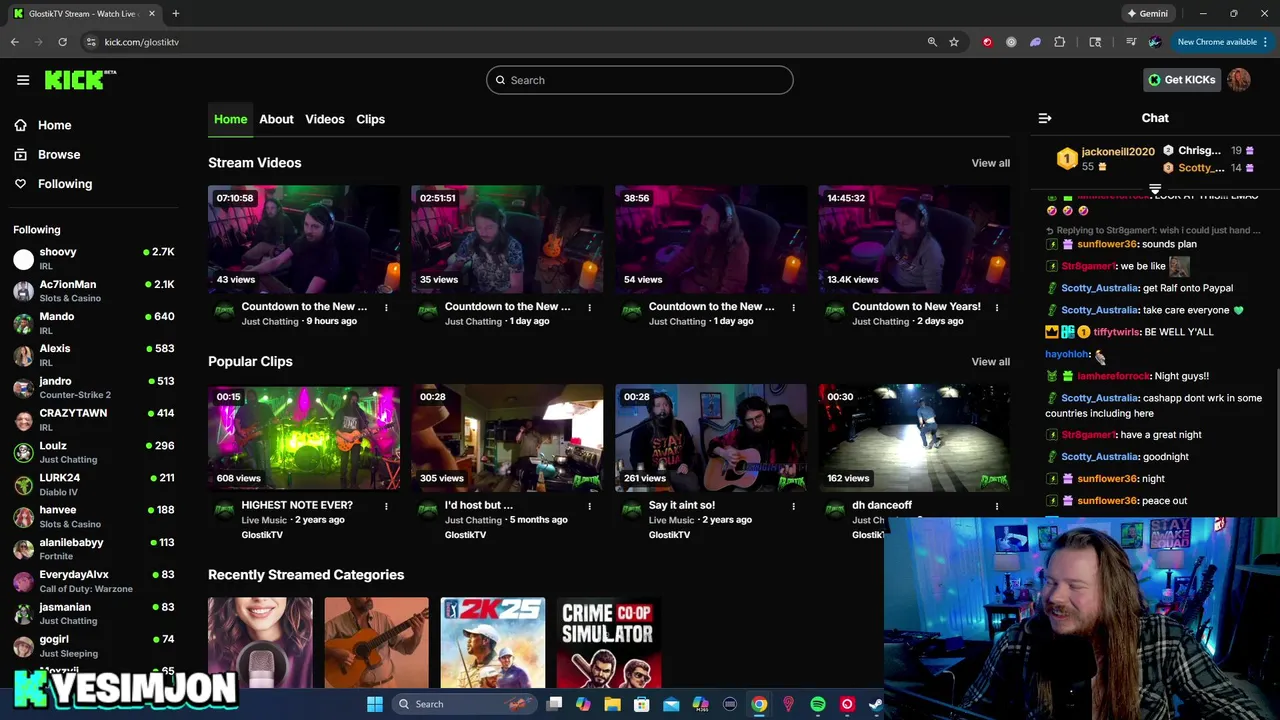The width and height of the screenshot is (1280, 720).
Task: Expand the chat leaderboard handle
Action: tap(1155, 189)
